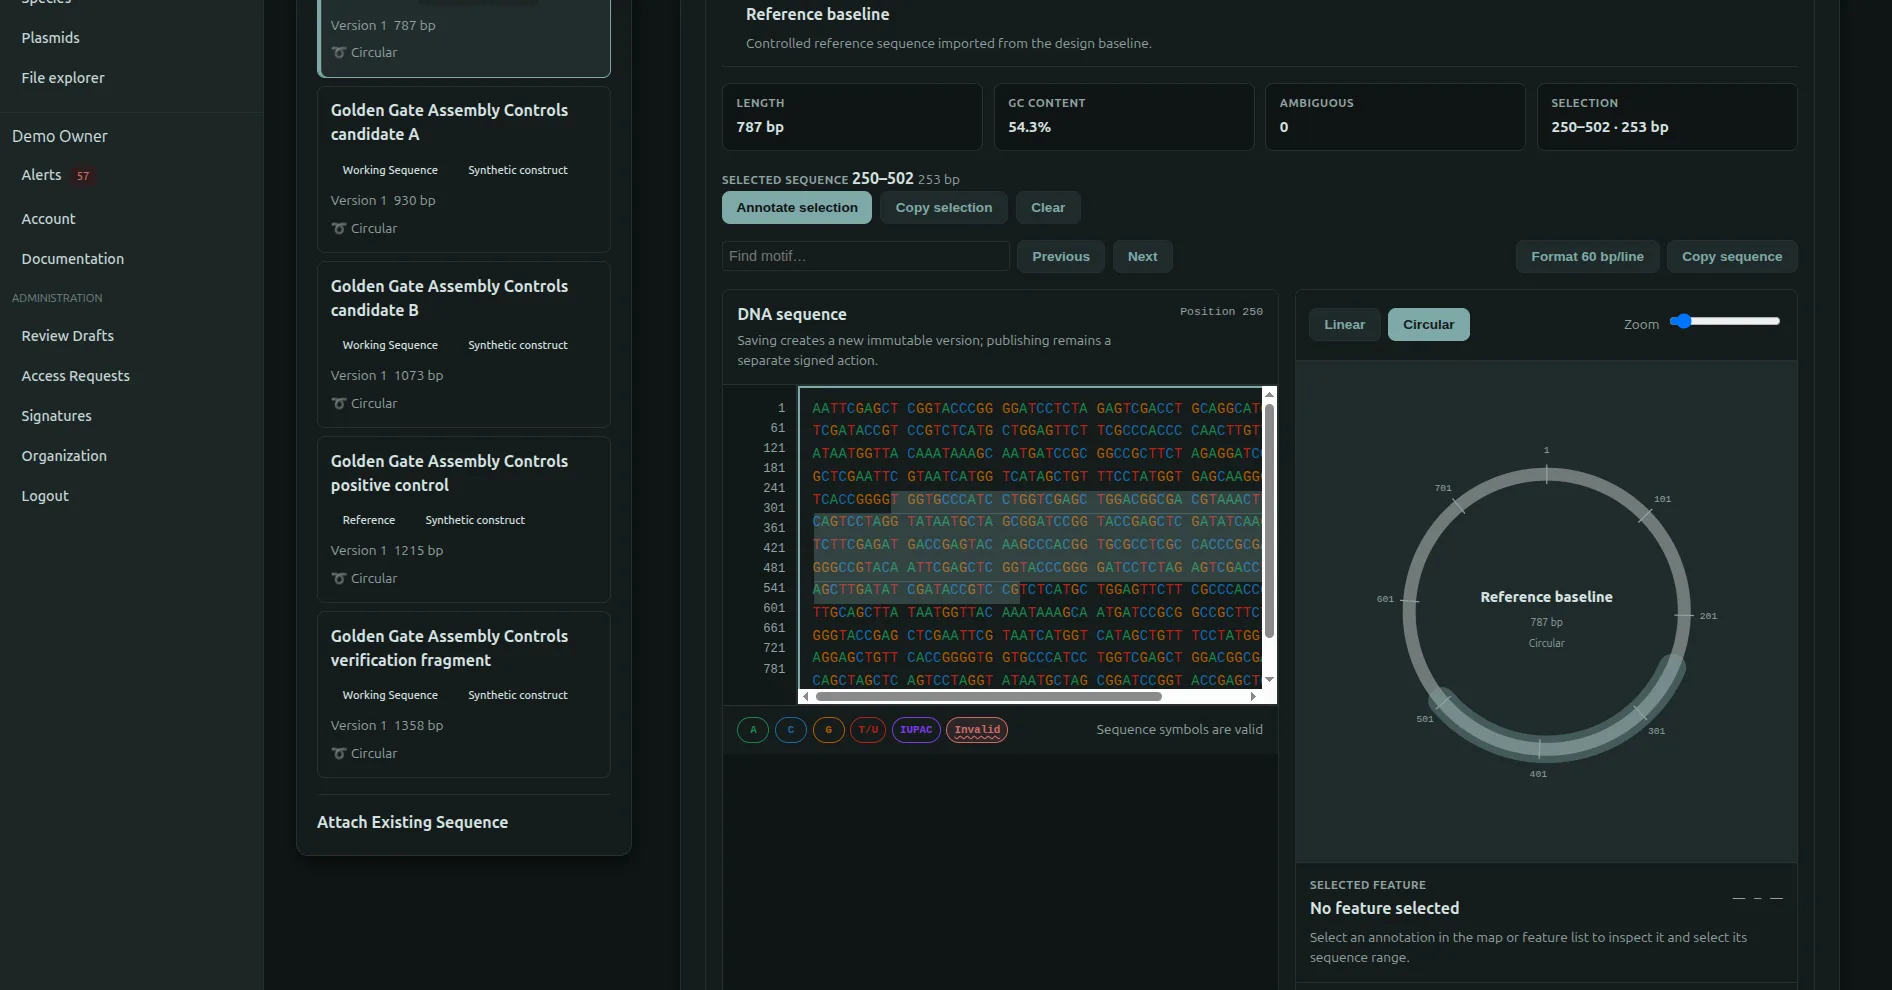Click the cytosine 'C' legend badge
1892x990 pixels.
click(790, 730)
